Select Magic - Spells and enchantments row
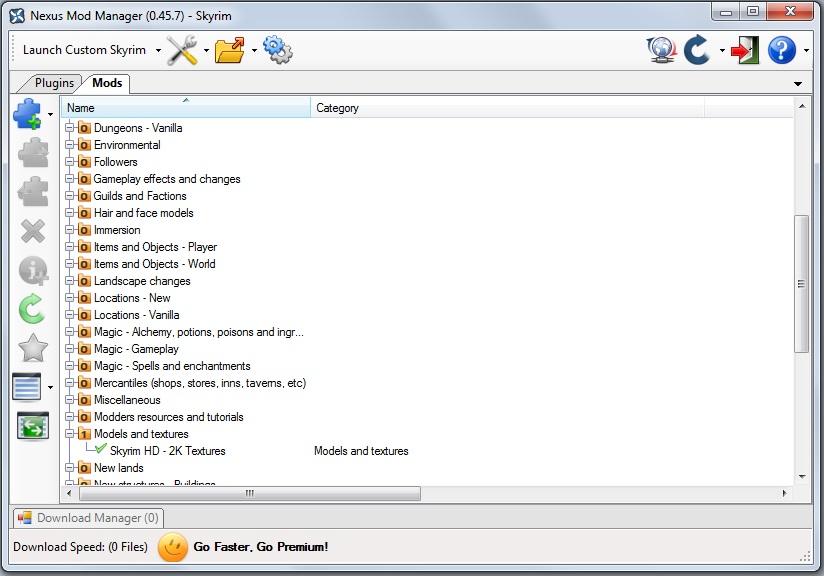This screenshot has width=824, height=576. [x=172, y=366]
